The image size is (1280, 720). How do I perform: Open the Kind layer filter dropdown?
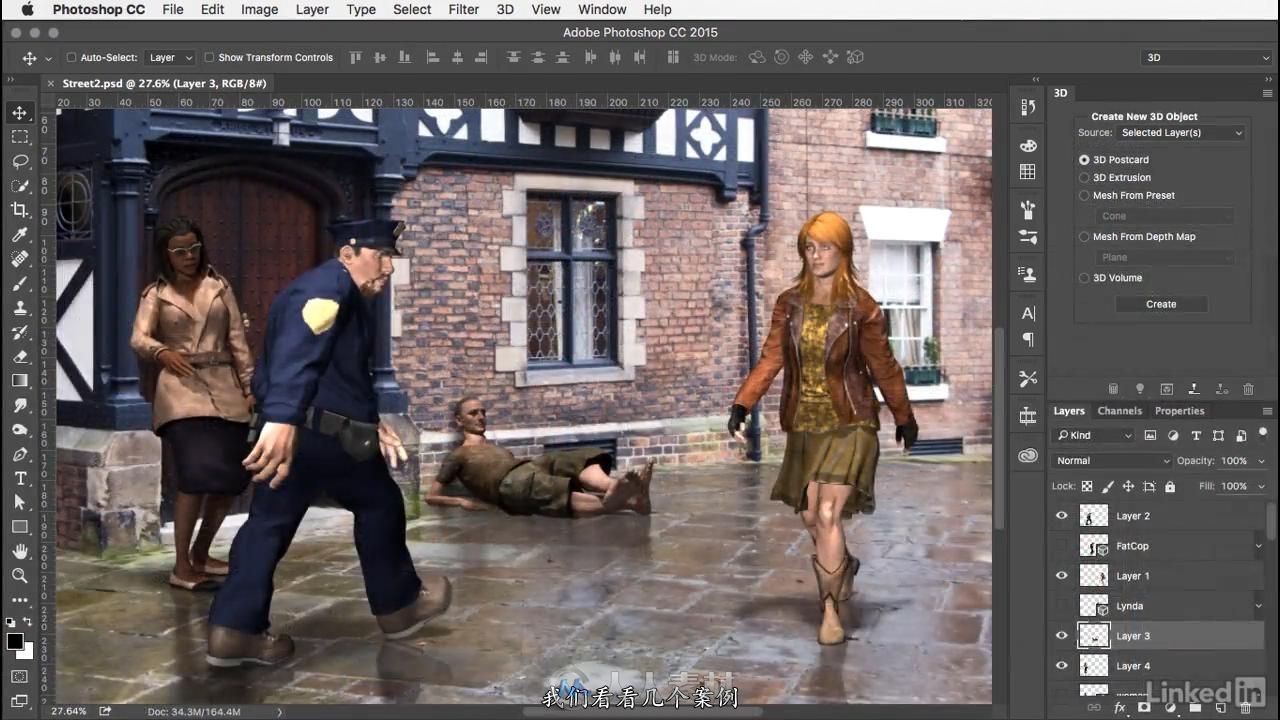1093,435
